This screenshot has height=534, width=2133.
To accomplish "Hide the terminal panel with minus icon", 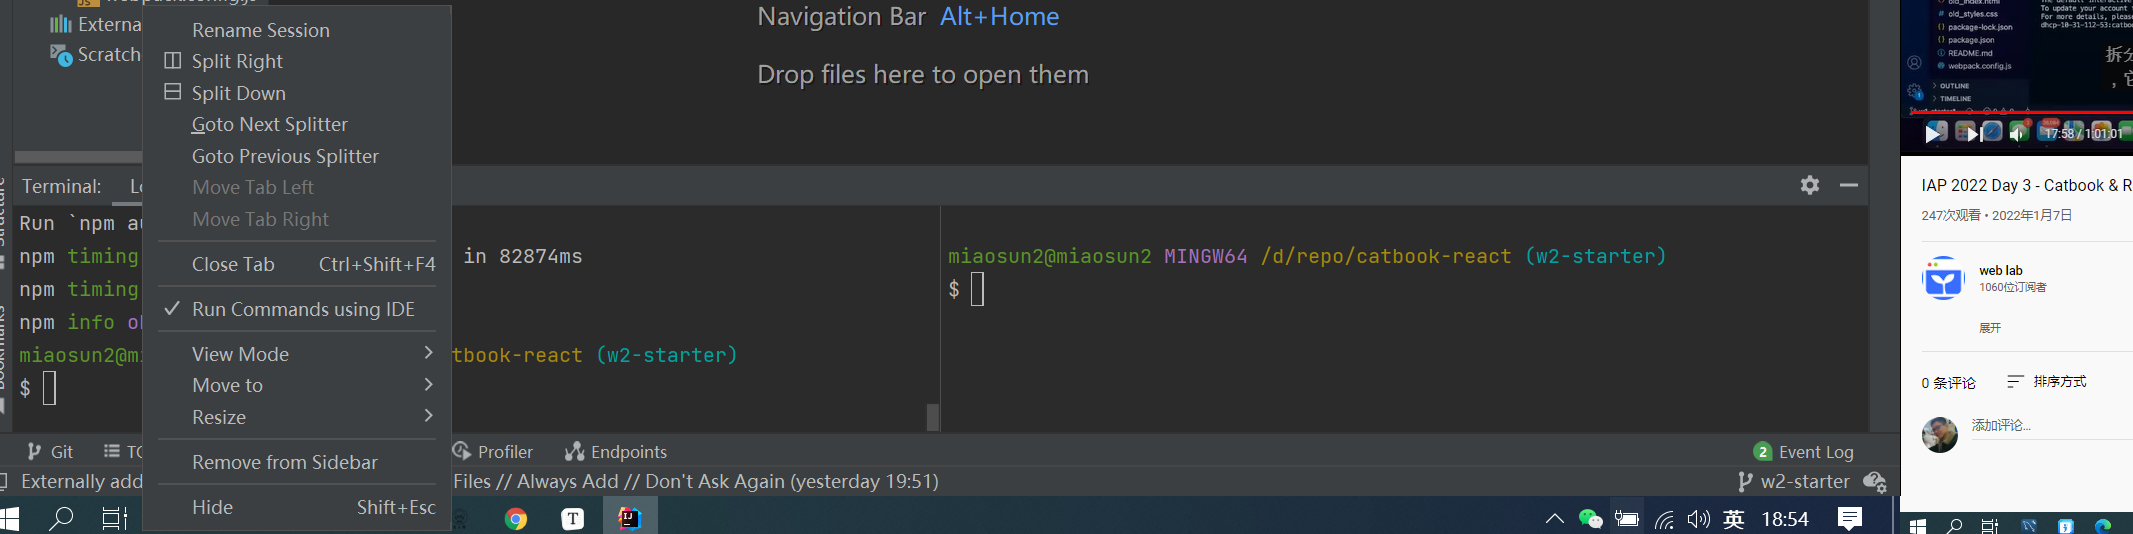I will pos(1848,185).
